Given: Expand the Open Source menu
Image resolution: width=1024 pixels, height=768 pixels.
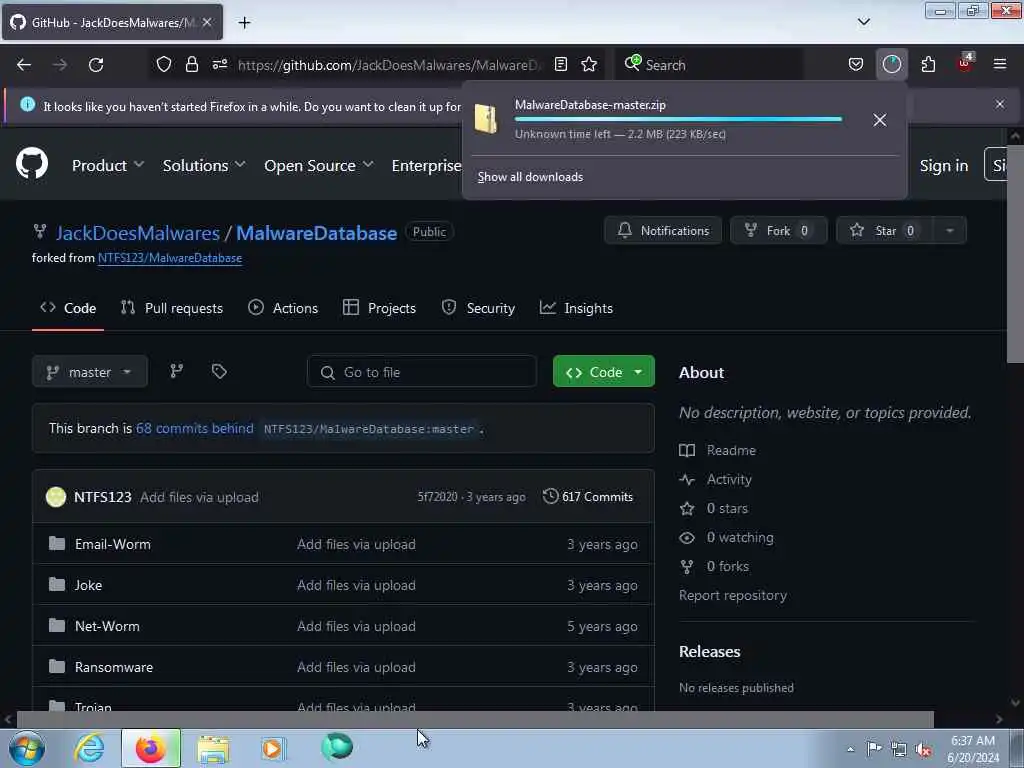Looking at the screenshot, I should coord(319,166).
